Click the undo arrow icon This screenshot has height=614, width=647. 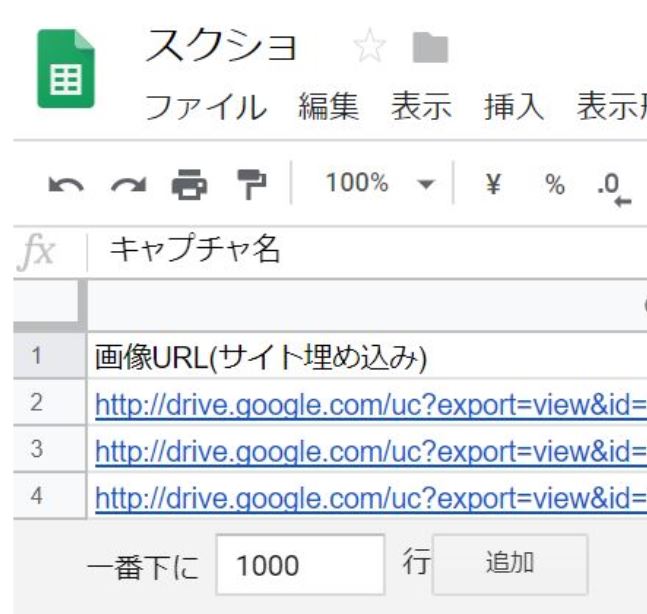[66, 184]
